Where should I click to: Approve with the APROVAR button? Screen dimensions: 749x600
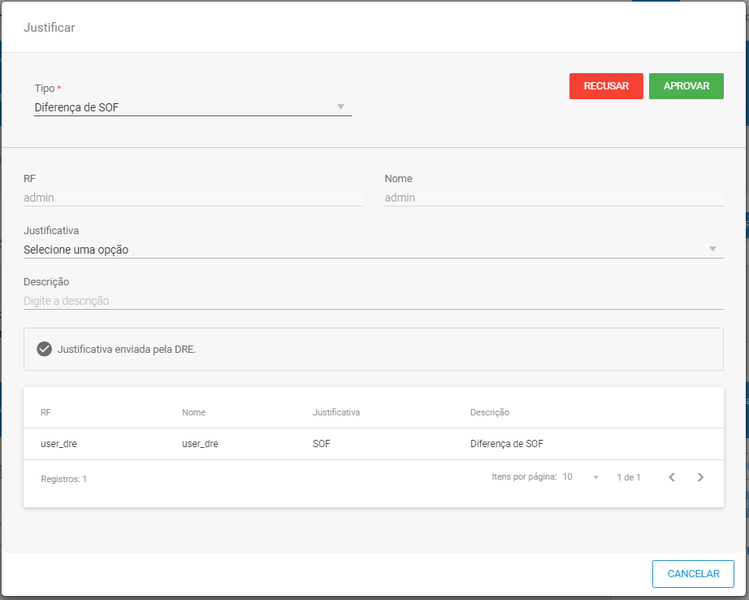(x=686, y=86)
